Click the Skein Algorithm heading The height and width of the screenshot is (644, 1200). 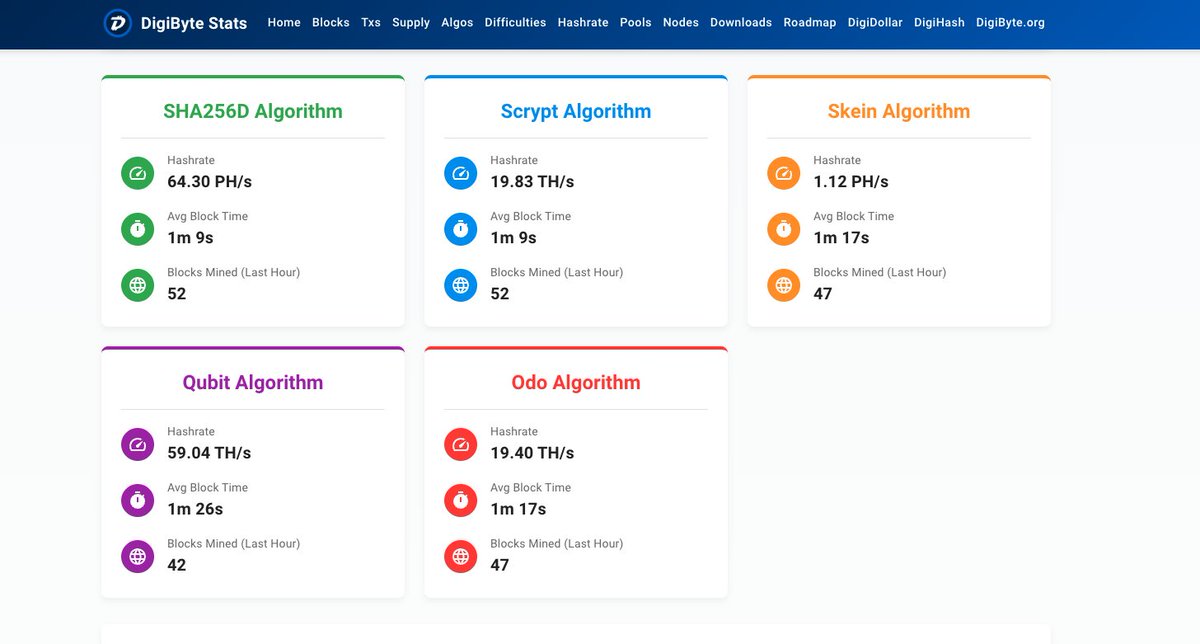(x=899, y=111)
